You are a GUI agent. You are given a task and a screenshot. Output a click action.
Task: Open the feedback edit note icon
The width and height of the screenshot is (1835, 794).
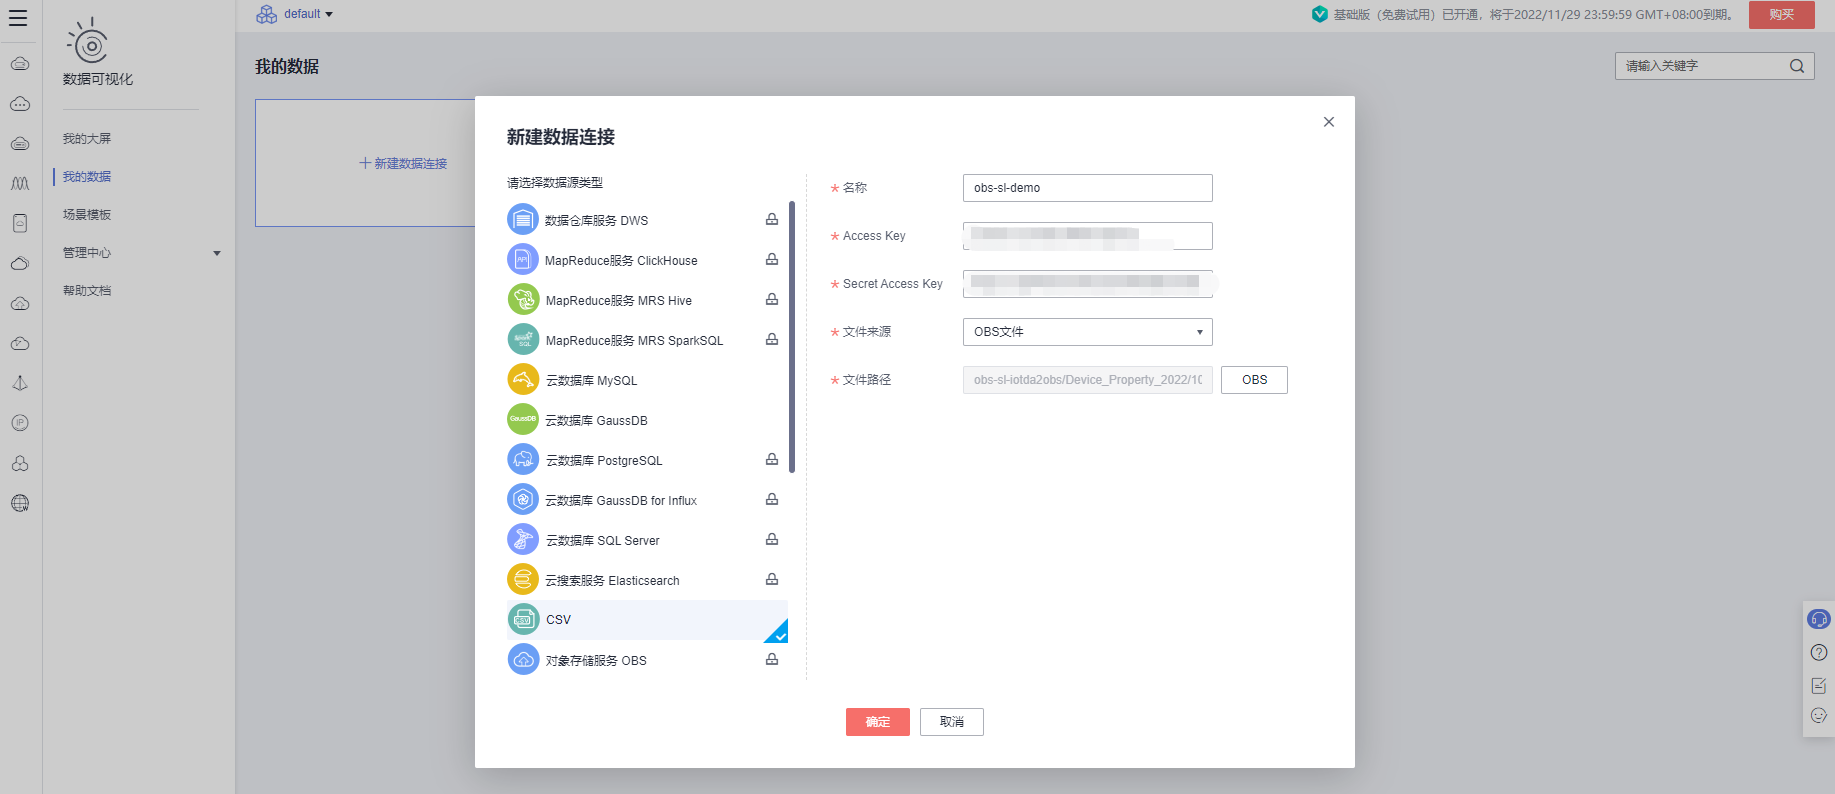[1819, 685]
